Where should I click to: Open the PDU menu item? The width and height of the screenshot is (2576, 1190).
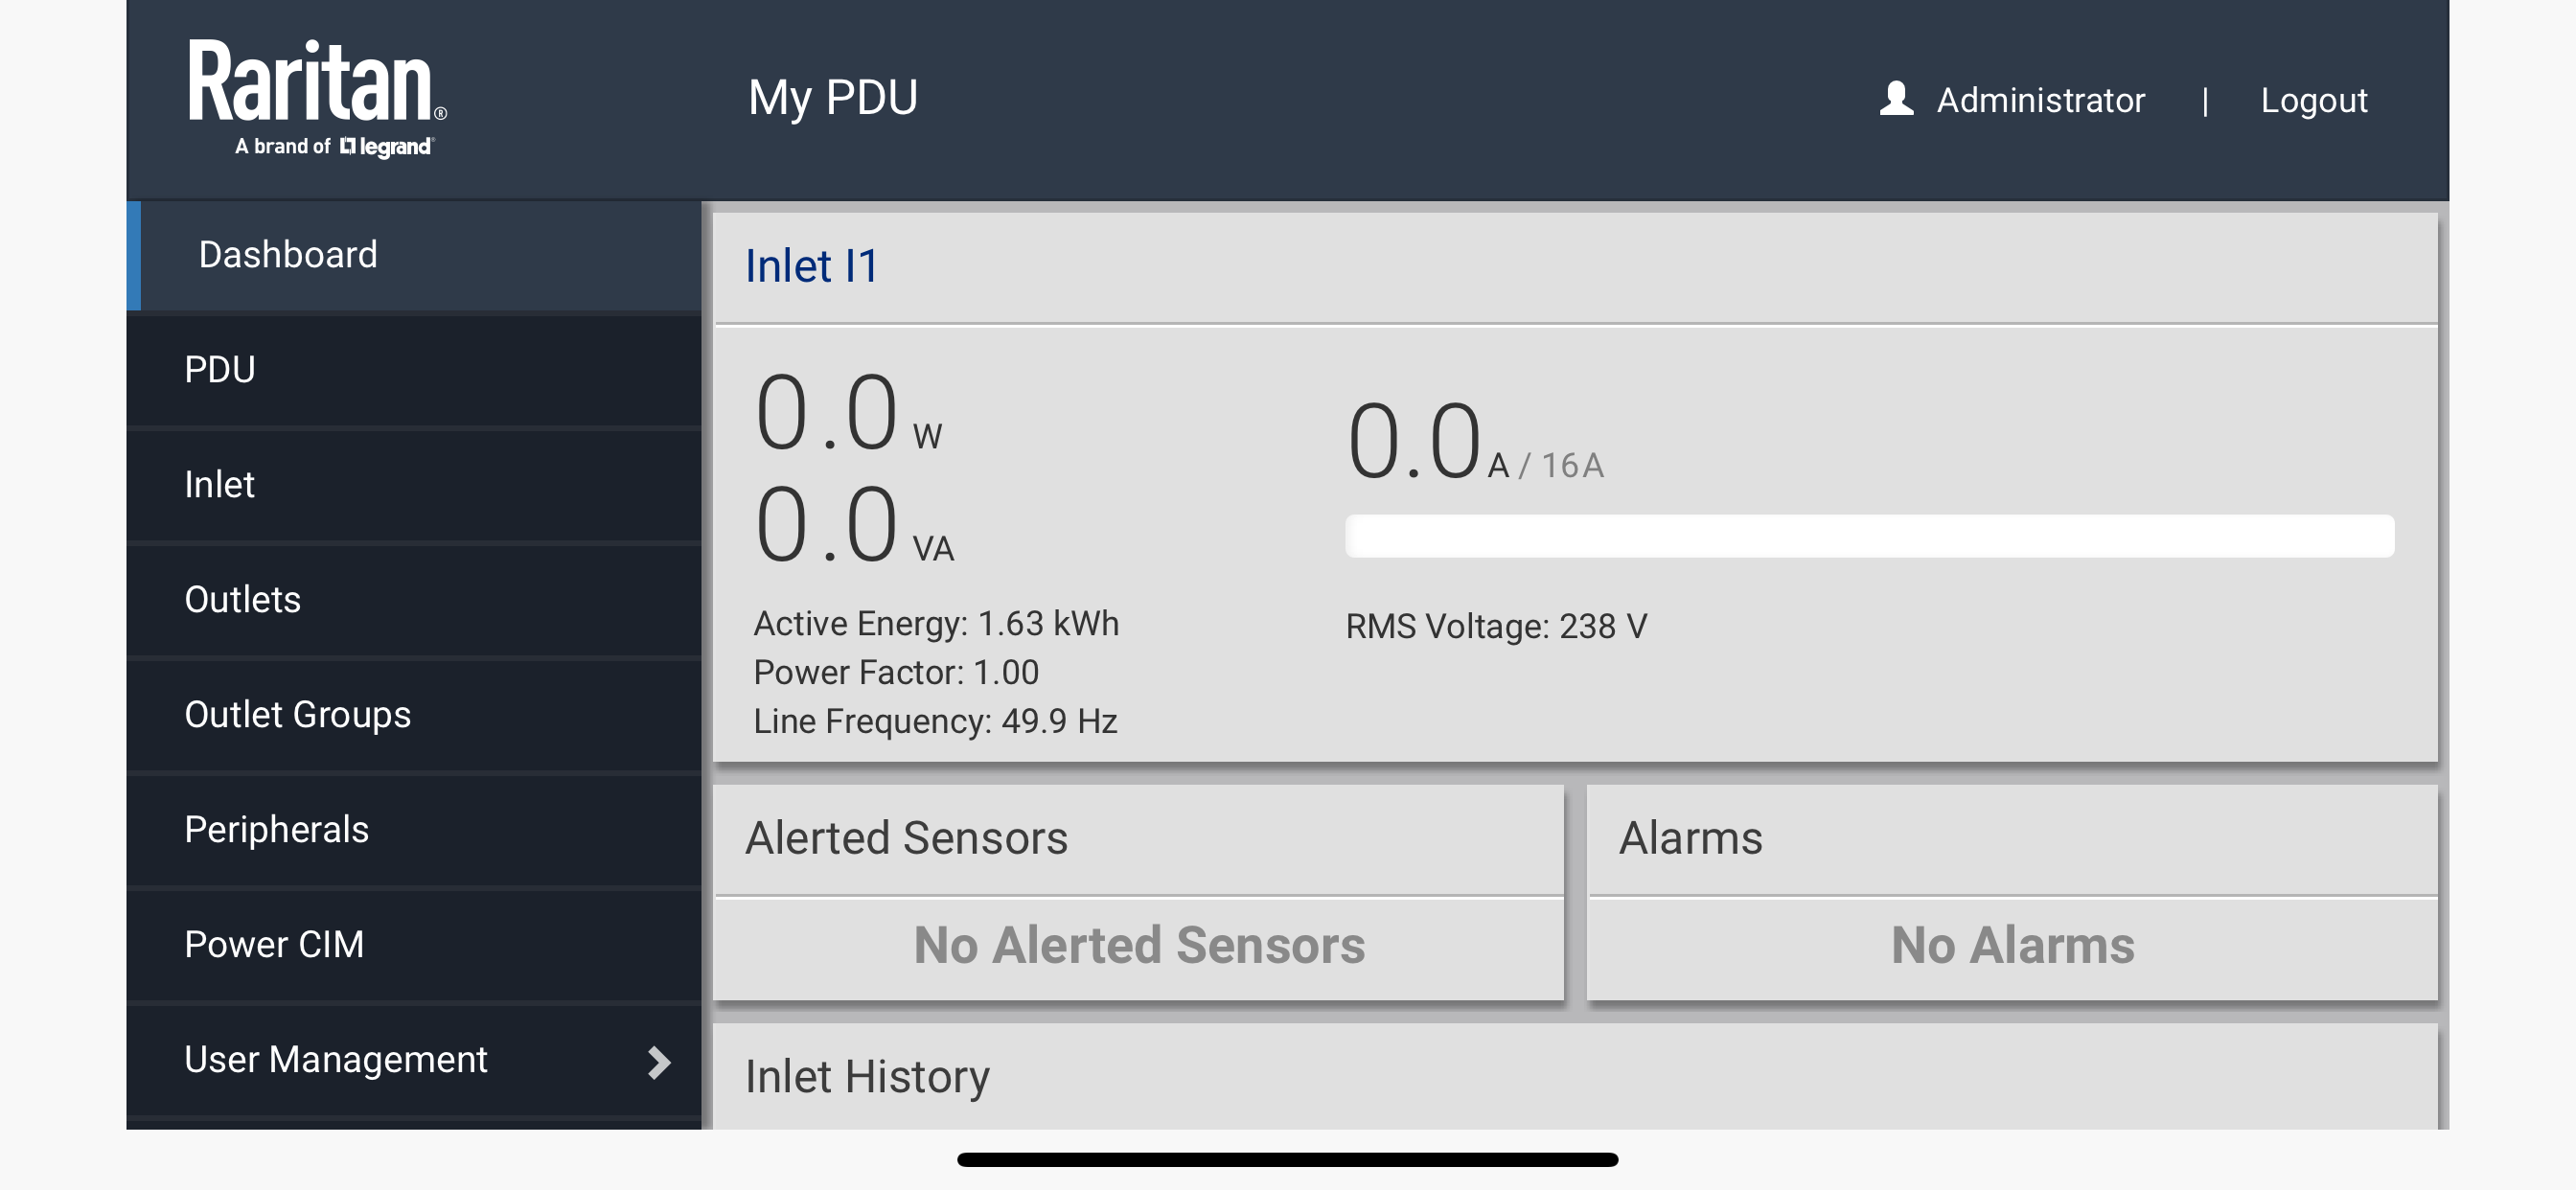(414, 370)
